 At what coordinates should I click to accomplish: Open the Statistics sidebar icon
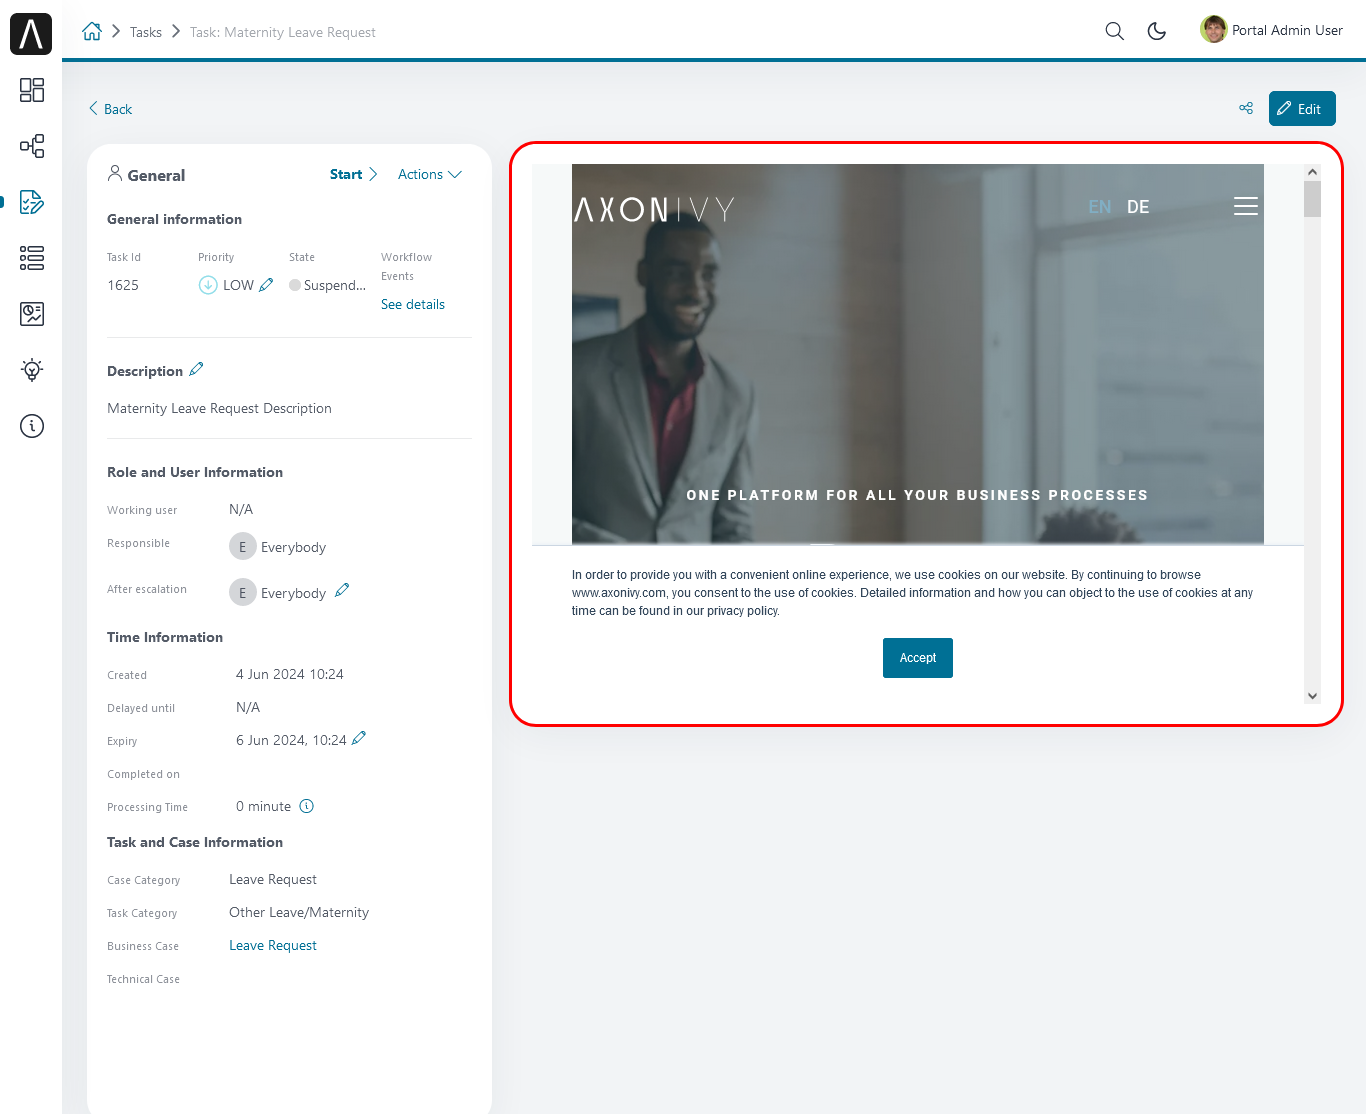pyautogui.click(x=32, y=314)
